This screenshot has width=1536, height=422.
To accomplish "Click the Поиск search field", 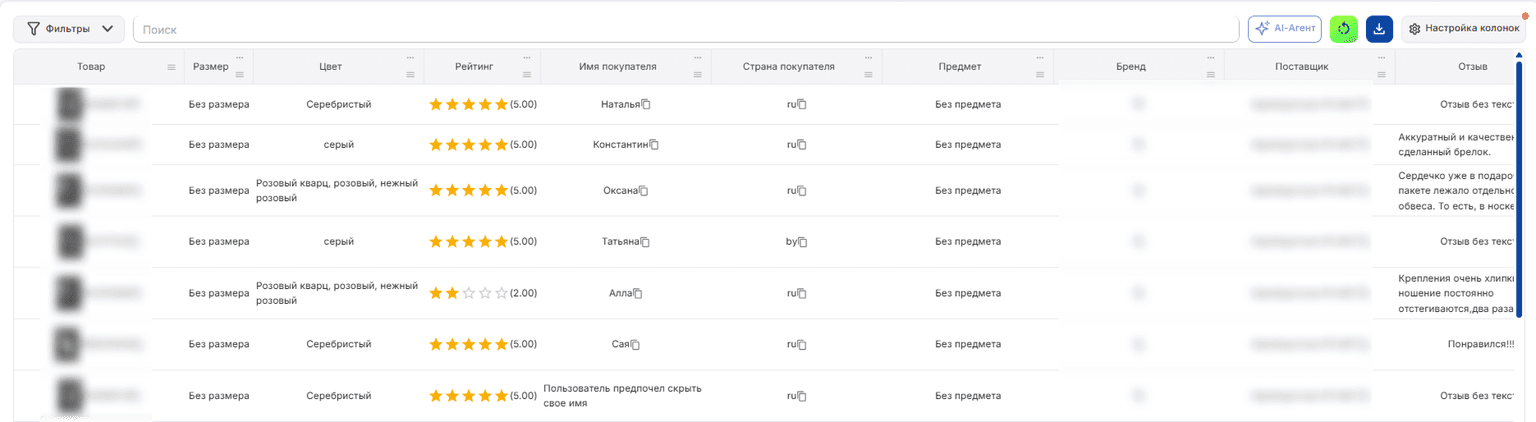I will pyautogui.click(x=686, y=30).
